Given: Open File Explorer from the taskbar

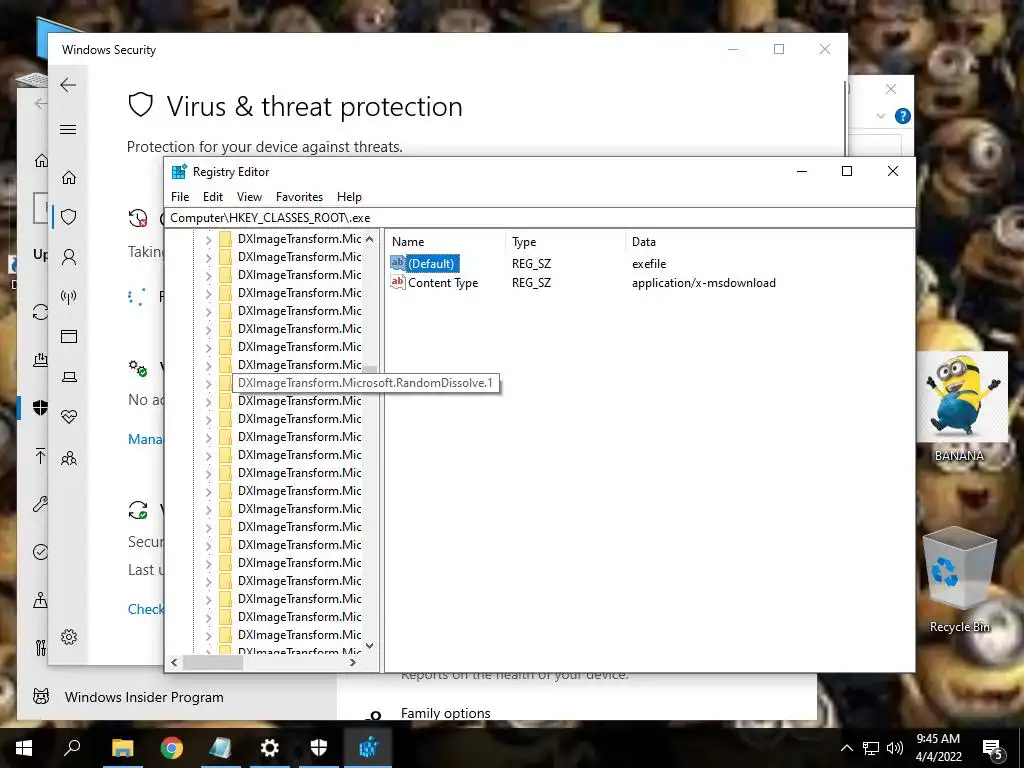Looking at the screenshot, I should click(122, 748).
